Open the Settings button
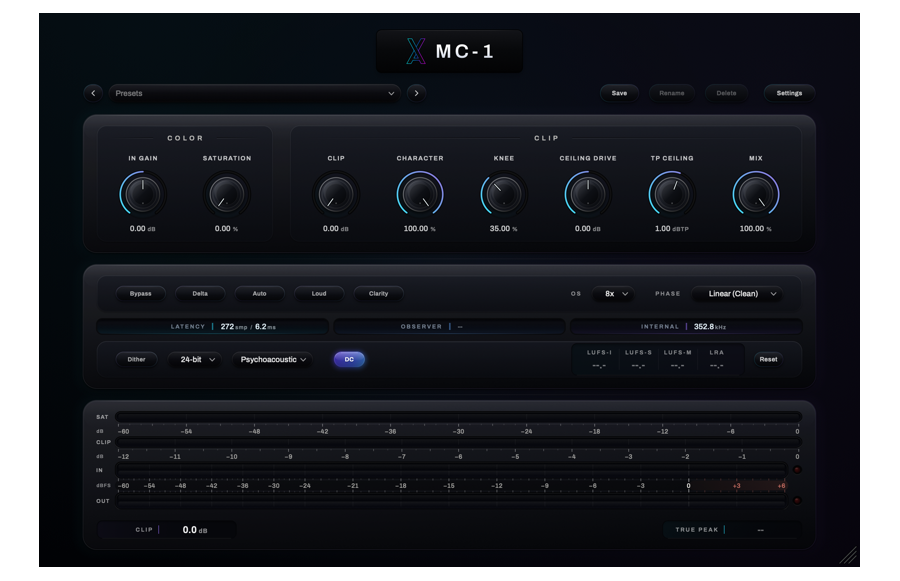Image resolution: width=900 pixels, height=581 pixels. 789,93
